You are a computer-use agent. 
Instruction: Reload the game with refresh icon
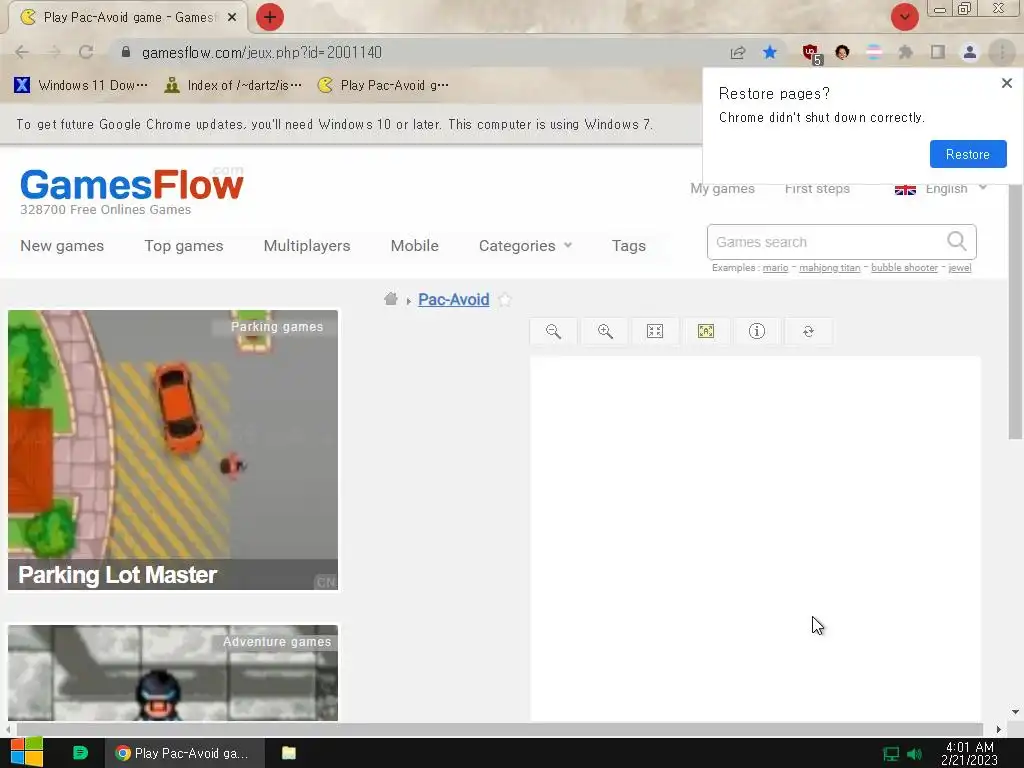(808, 331)
